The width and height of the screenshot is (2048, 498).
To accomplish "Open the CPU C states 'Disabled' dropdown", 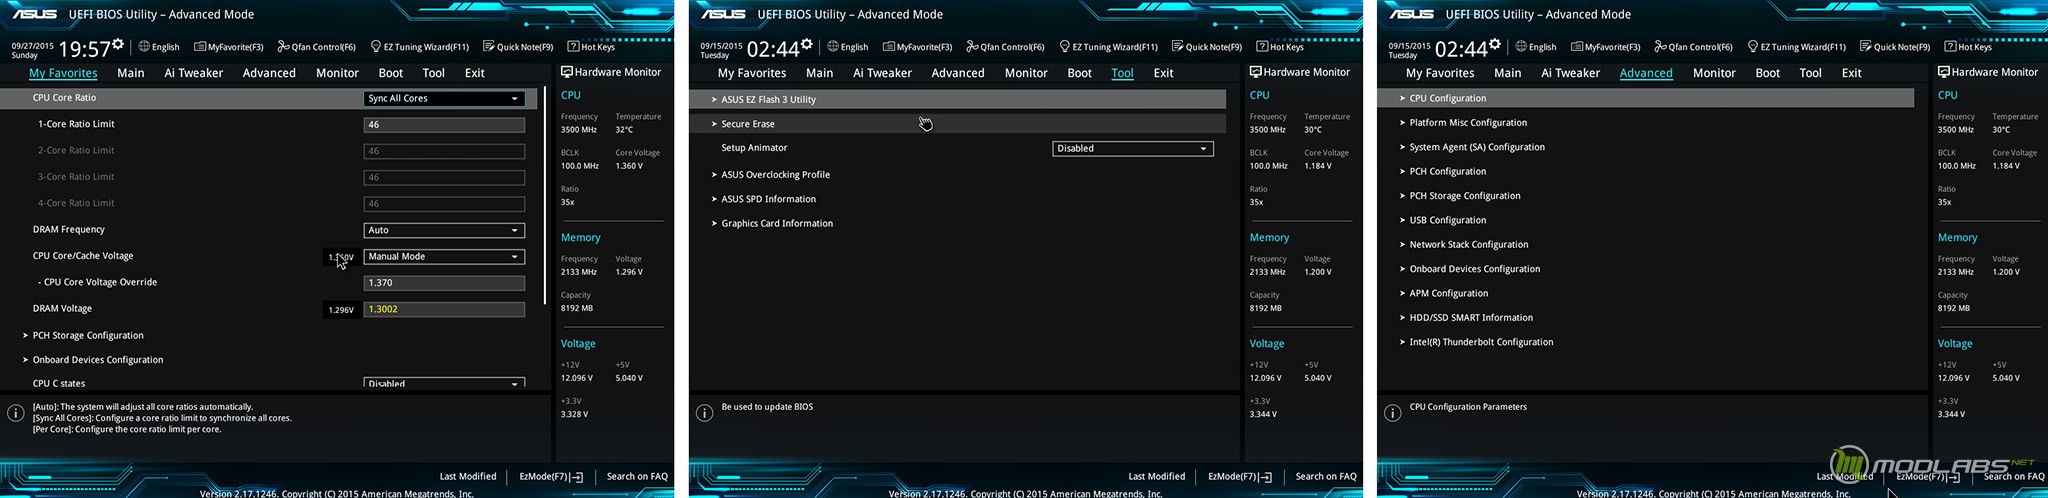I will (444, 383).
